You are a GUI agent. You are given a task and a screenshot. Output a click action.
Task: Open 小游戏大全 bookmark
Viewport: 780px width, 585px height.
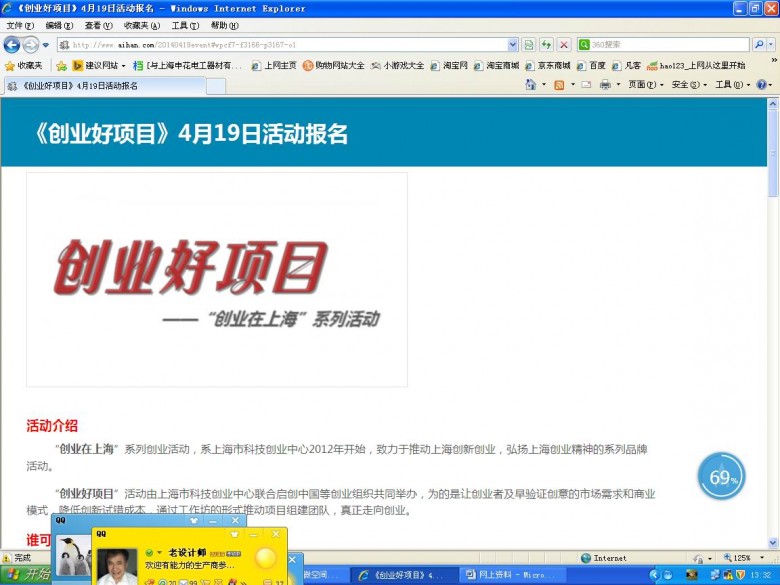click(397, 65)
